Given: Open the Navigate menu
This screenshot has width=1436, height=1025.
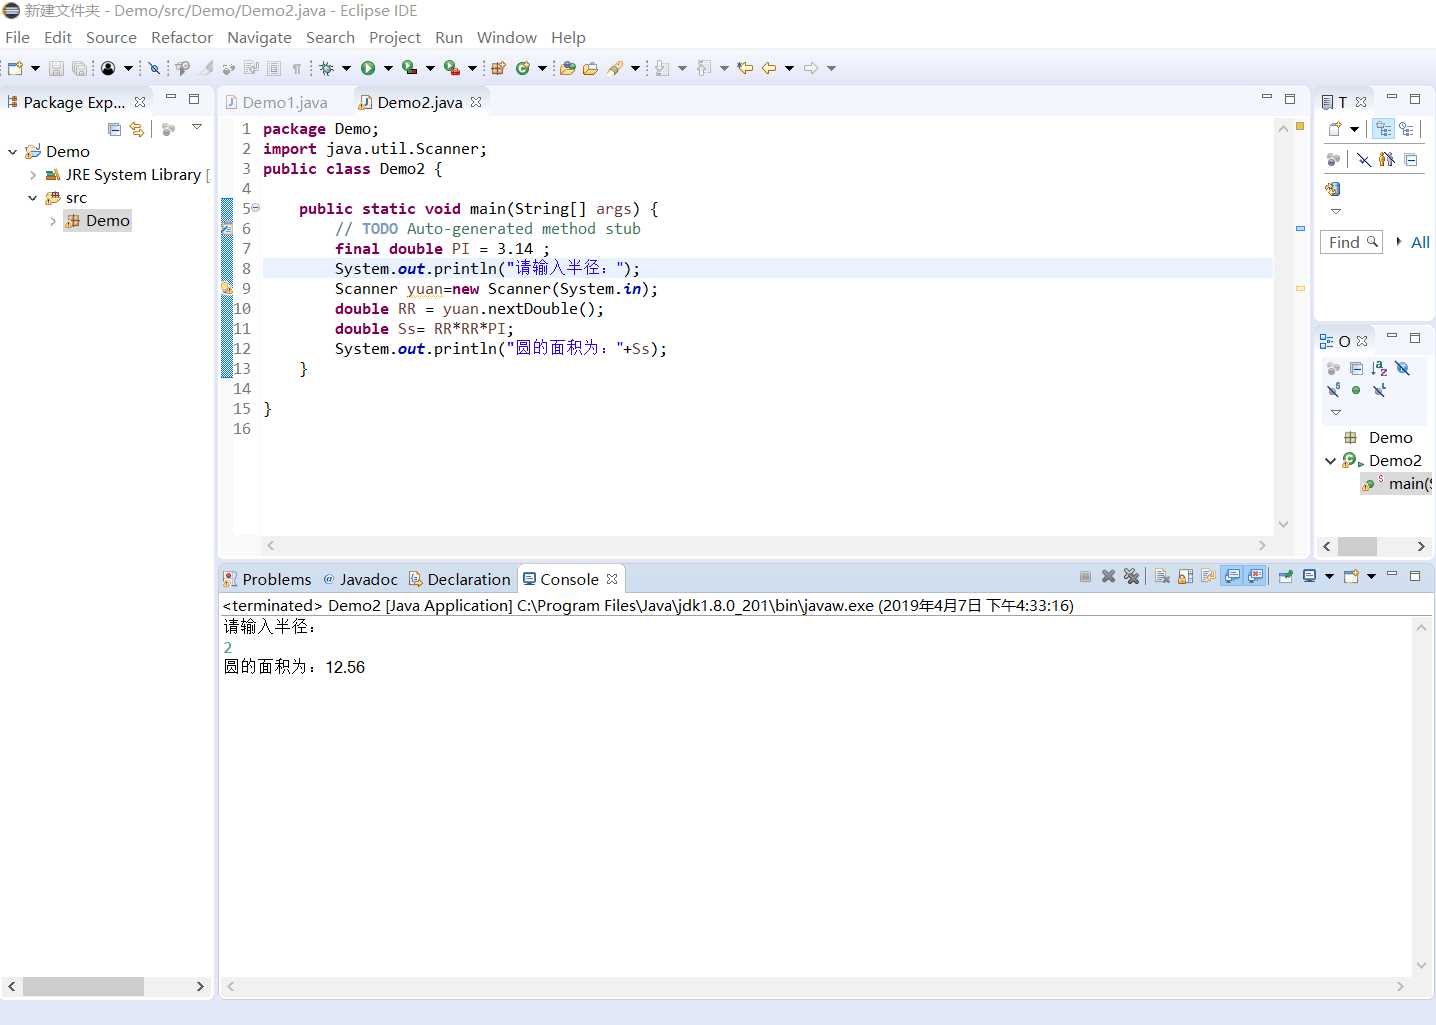Looking at the screenshot, I should click(x=259, y=37).
